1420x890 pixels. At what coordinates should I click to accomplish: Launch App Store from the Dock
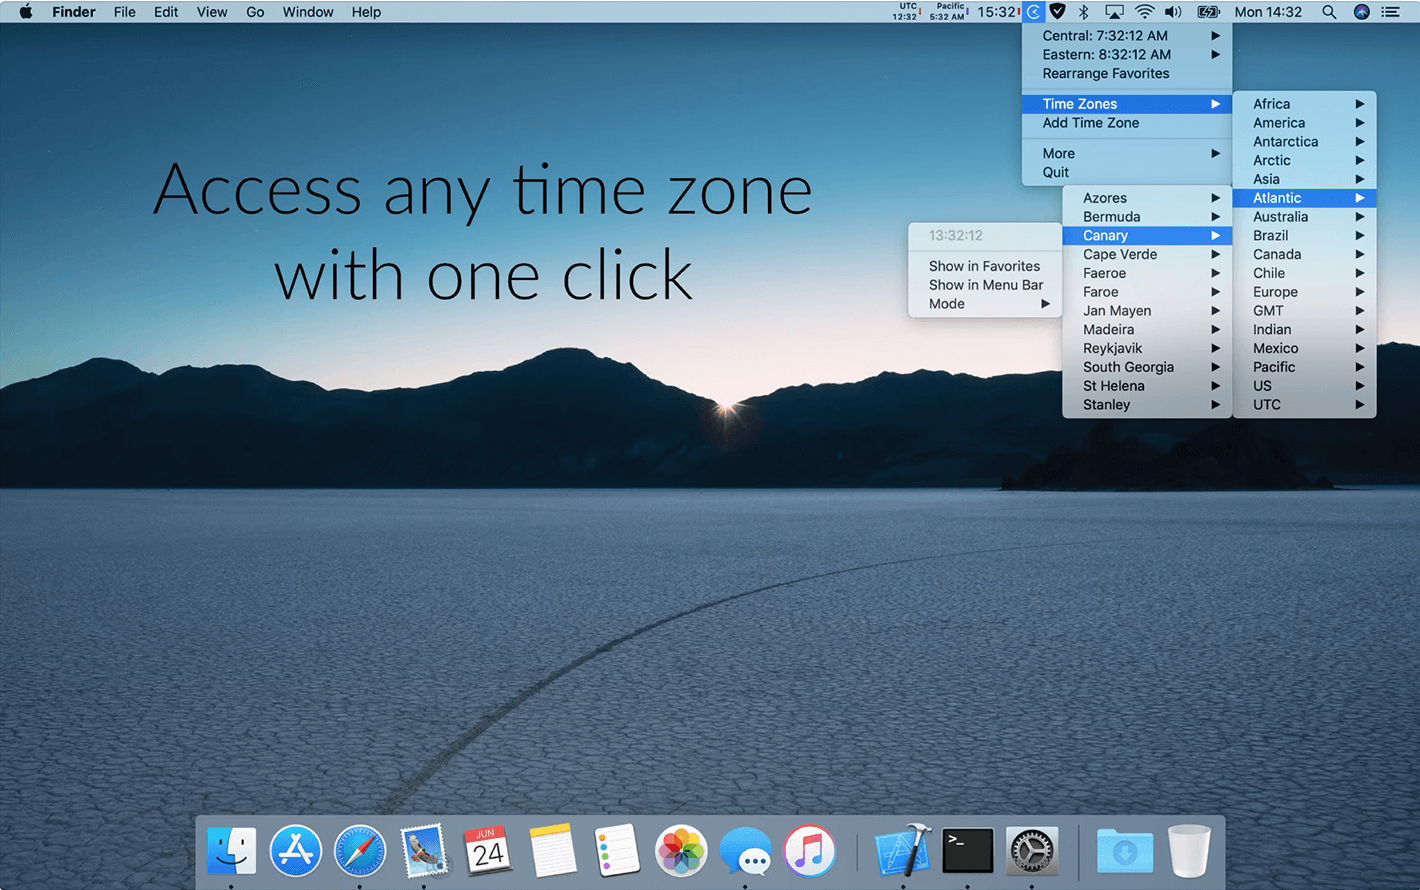295,851
